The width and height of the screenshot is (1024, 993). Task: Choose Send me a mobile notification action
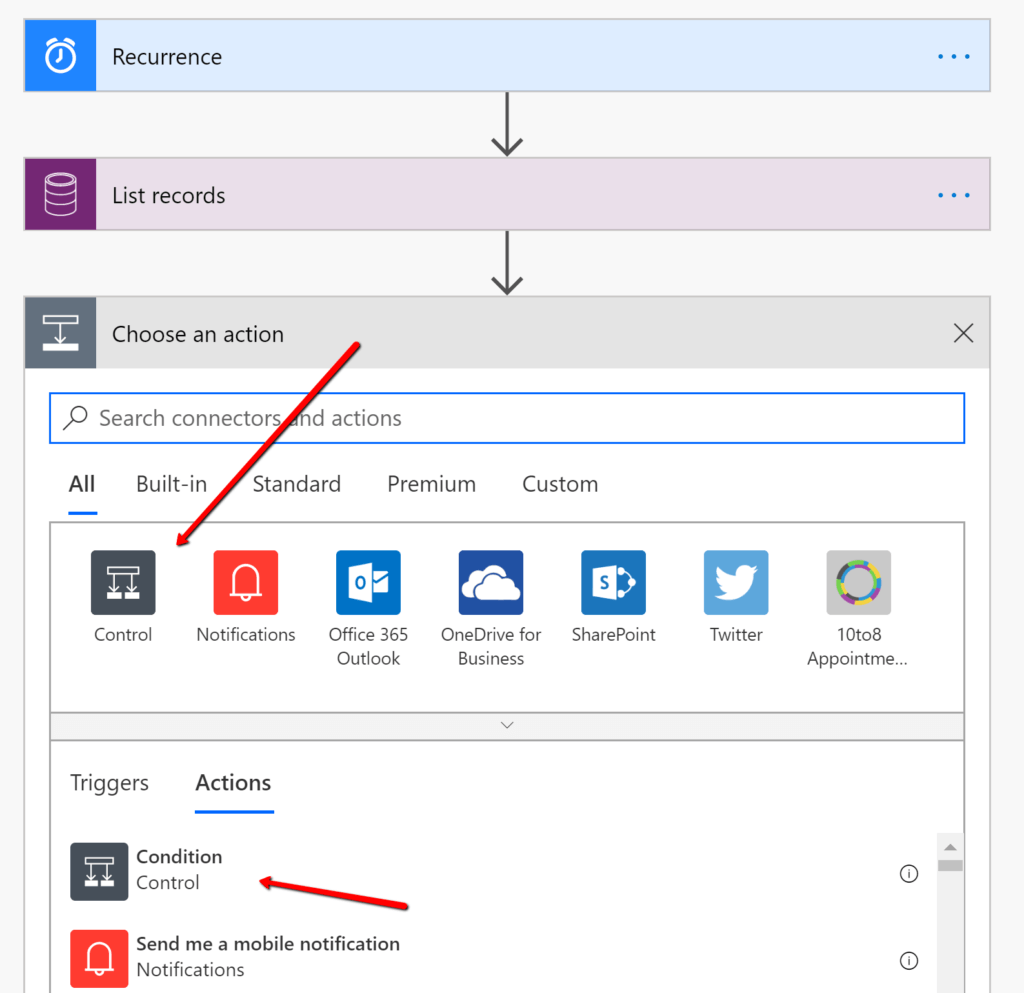click(x=267, y=956)
